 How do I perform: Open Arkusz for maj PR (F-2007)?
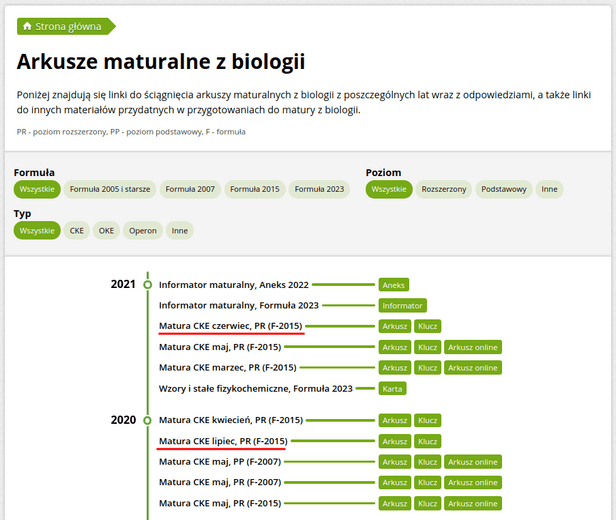tap(395, 483)
